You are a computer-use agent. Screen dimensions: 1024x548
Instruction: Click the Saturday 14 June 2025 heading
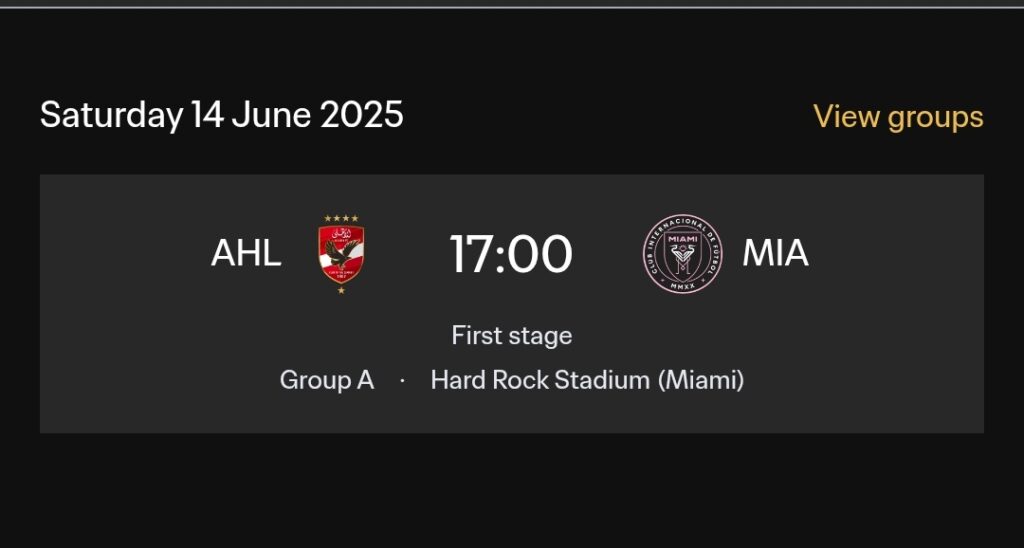(221, 115)
